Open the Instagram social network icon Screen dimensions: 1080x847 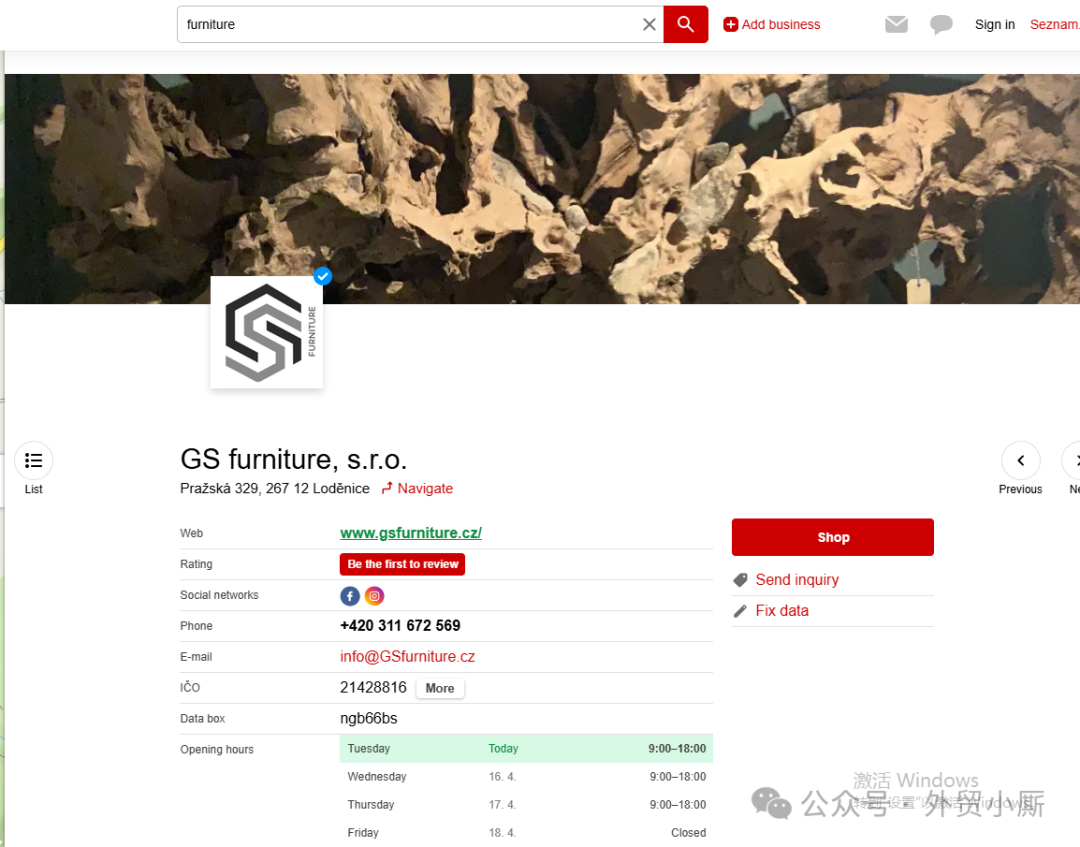click(x=374, y=596)
